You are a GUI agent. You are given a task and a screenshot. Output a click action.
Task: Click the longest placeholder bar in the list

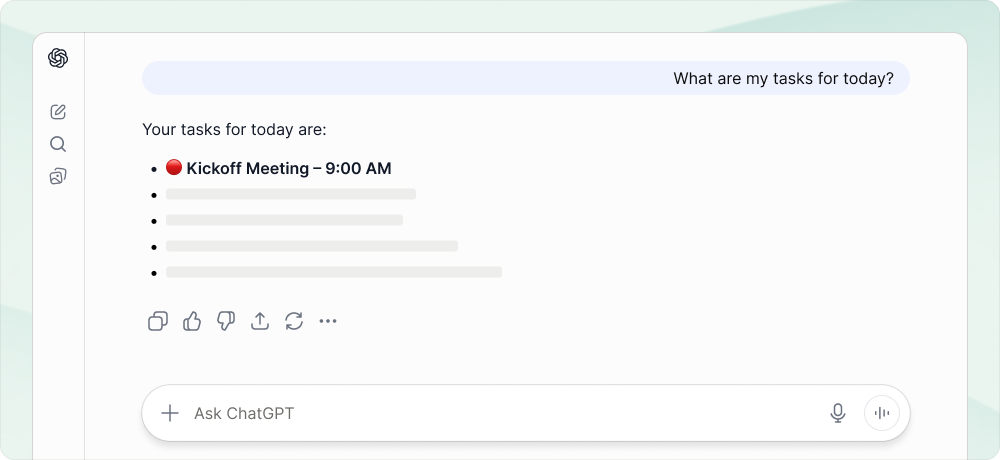(x=334, y=272)
